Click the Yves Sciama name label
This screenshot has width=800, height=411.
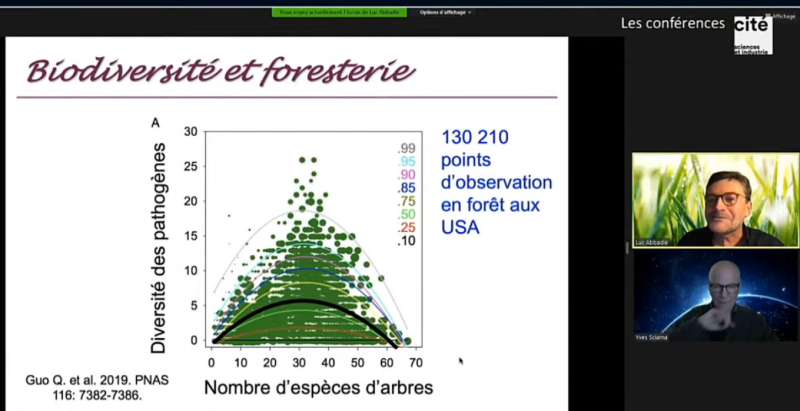(x=652, y=338)
